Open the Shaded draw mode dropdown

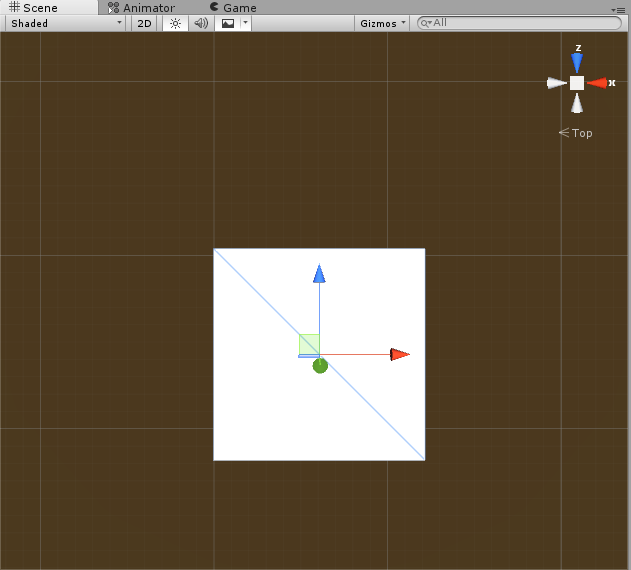coord(65,23)
